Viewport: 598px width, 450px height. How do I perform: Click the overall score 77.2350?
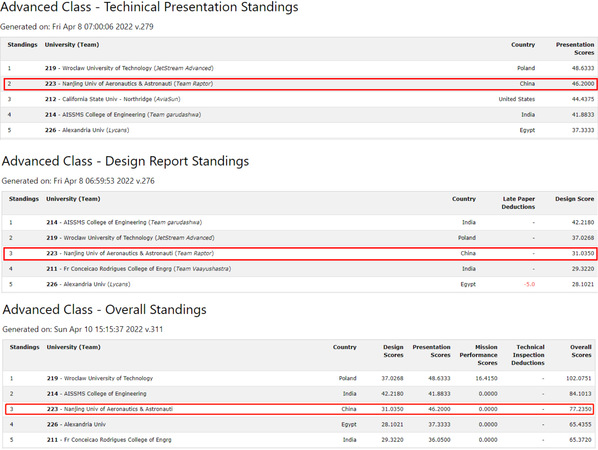pos(580,409)
